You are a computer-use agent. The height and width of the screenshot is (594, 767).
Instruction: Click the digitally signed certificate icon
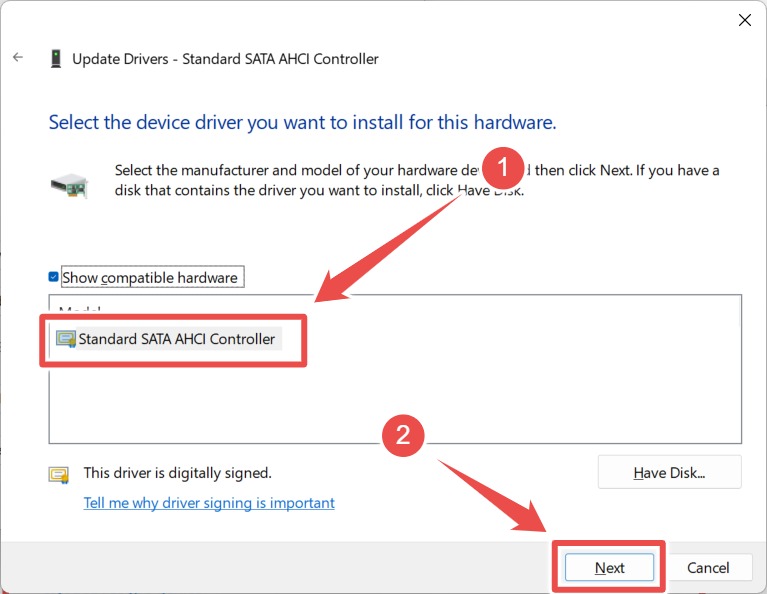click(x=59, y=475)
